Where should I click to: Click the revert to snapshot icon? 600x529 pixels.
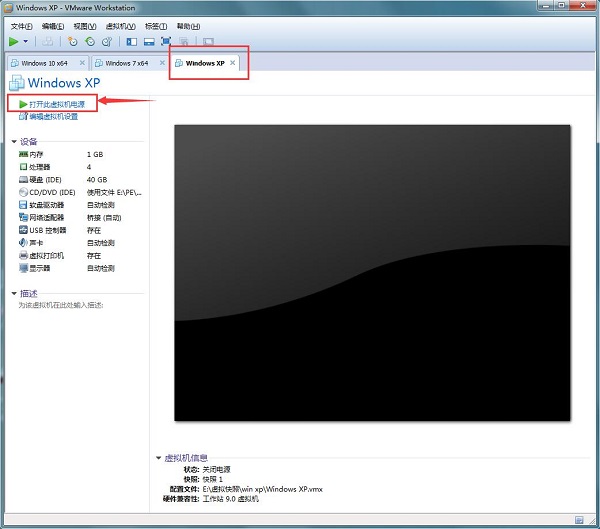point(90,41)
